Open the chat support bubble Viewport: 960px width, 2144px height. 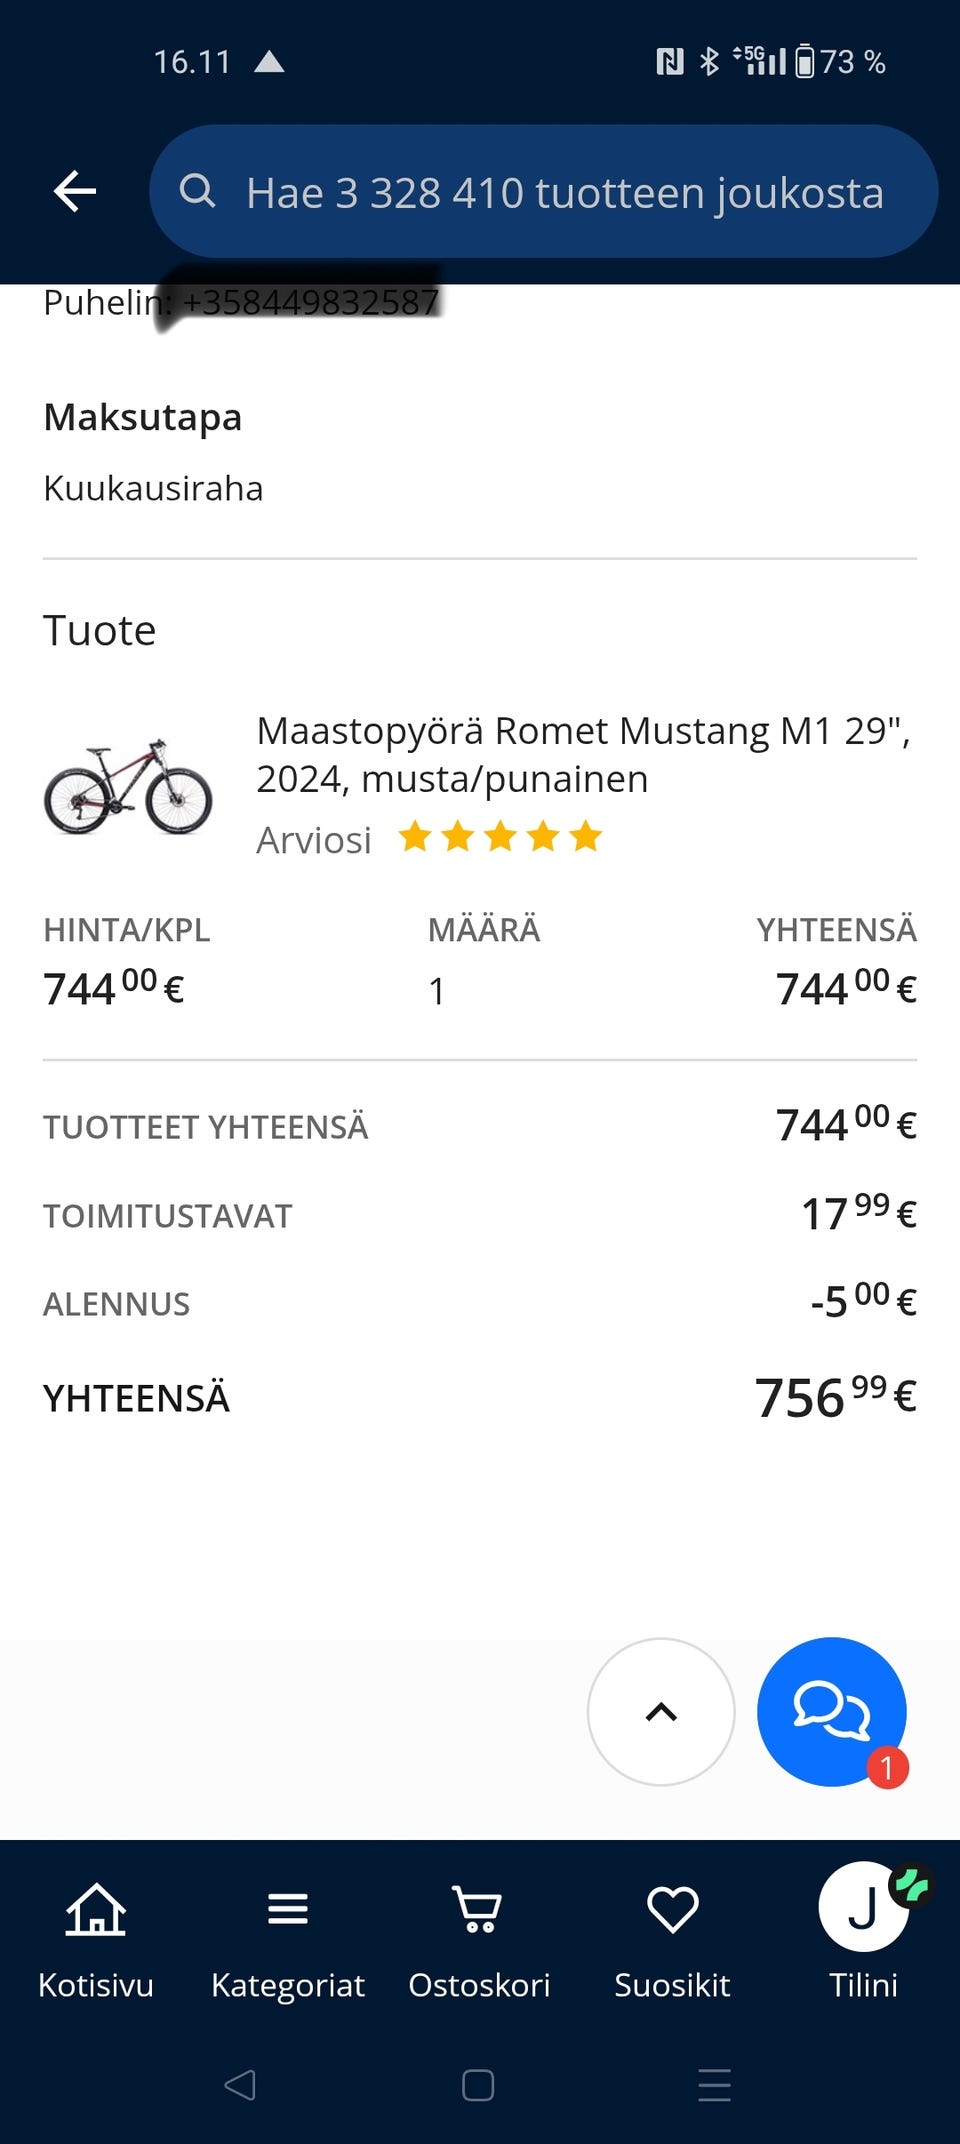[x=831, y=1711]
